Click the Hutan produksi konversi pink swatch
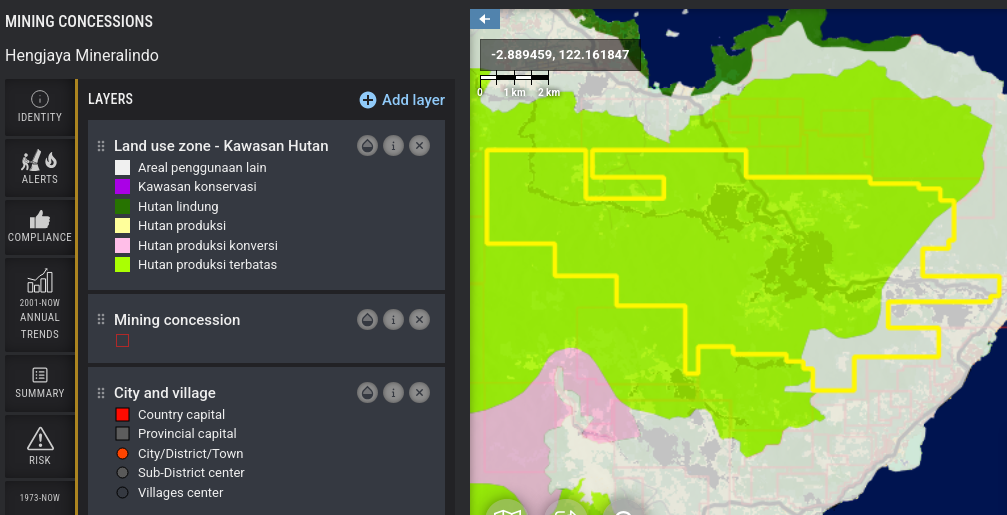 click(x=123, y=245)
